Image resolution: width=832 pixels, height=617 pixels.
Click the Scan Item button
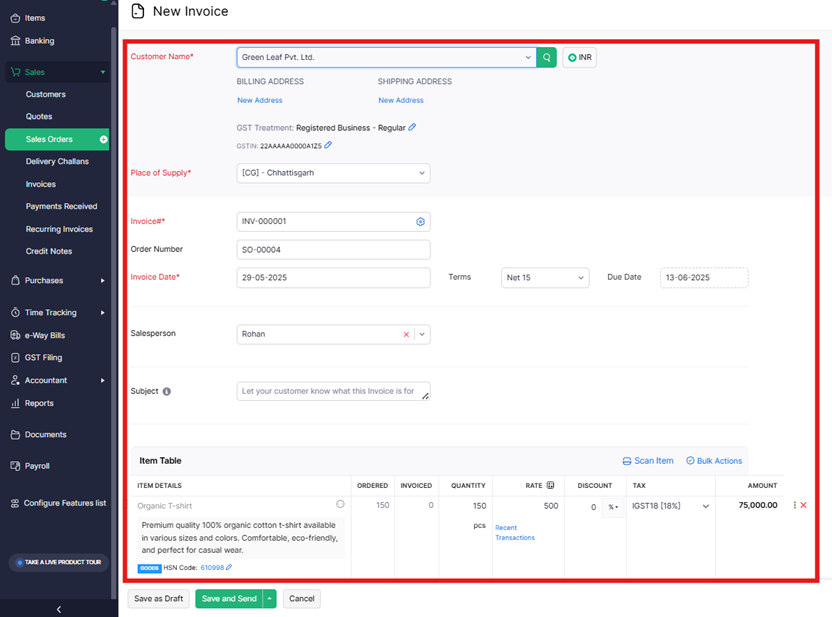(x=648, y=461)
